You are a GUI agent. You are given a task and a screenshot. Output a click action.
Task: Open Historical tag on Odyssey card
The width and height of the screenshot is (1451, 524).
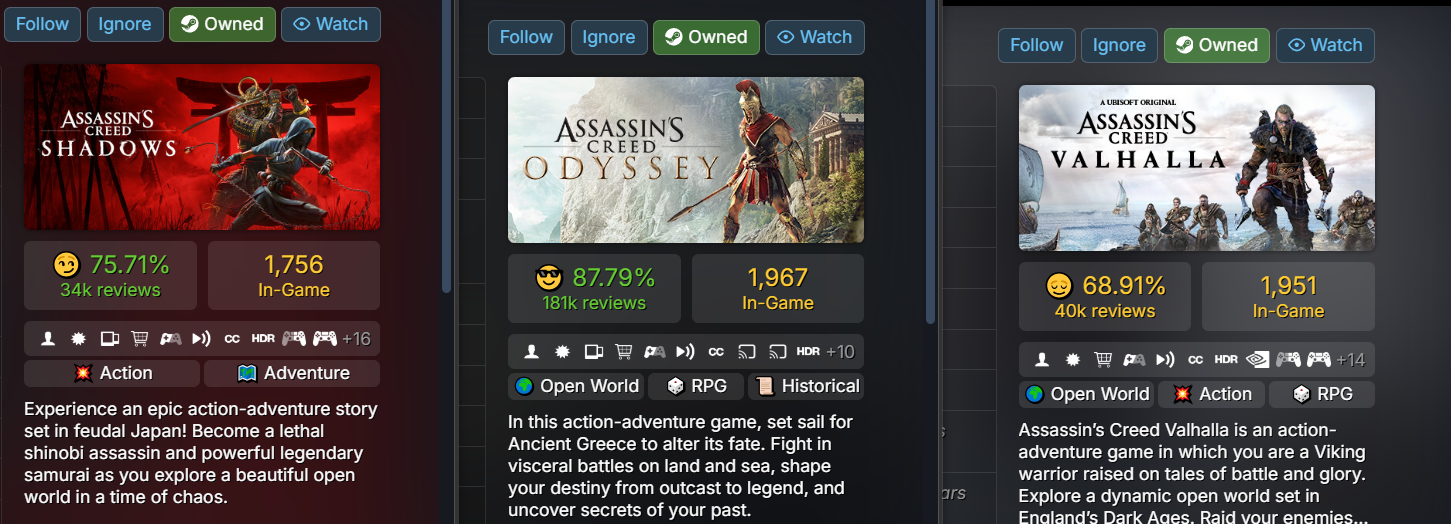[806, 386]
